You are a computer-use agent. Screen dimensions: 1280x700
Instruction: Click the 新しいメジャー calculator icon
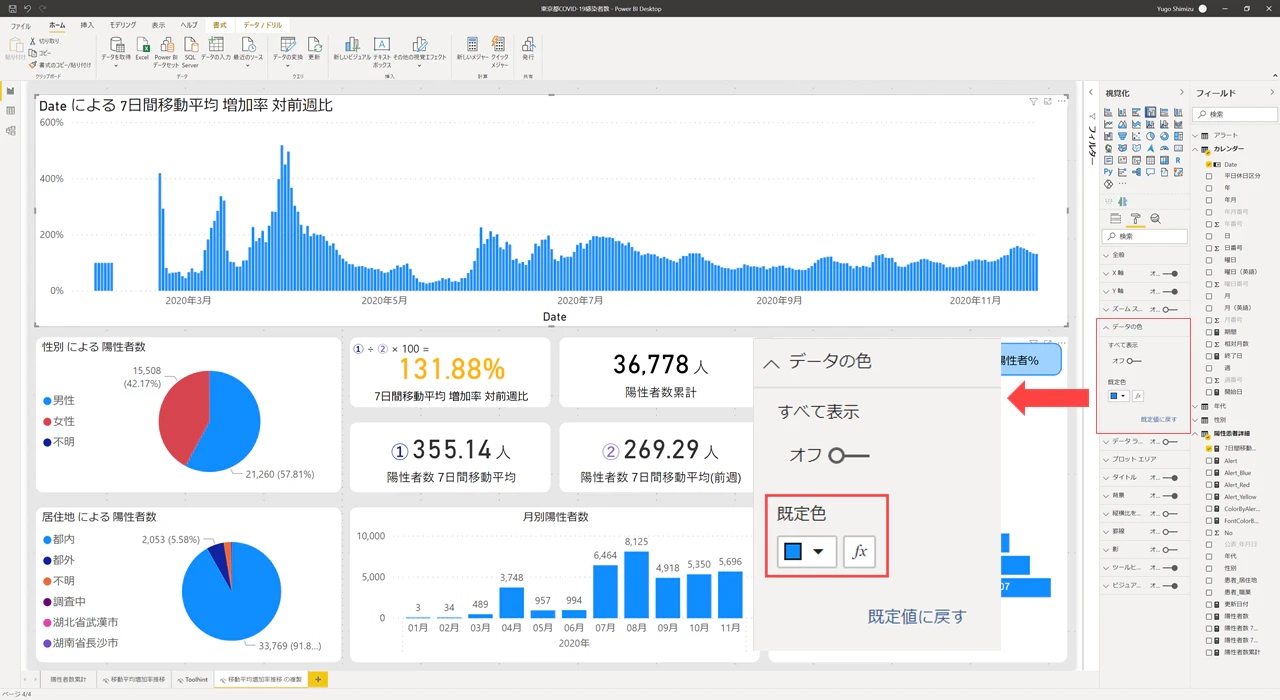coord(472,45)
